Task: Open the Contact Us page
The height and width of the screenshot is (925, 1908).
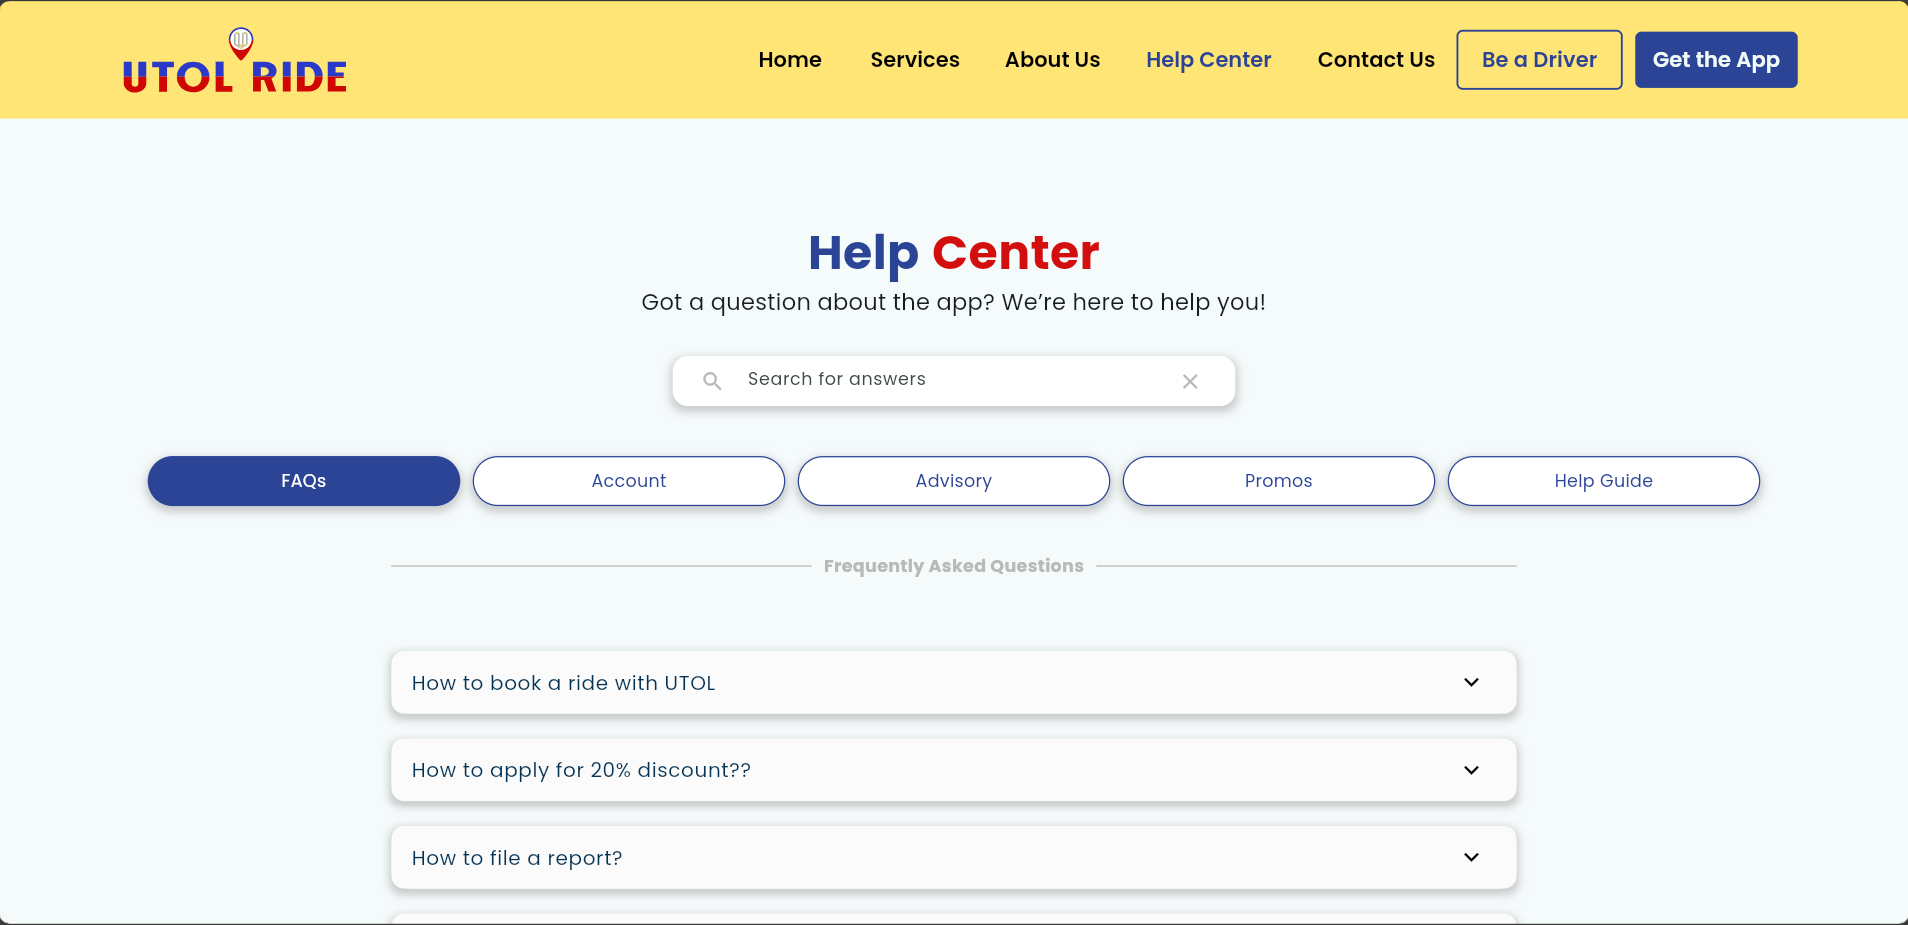Action: click(1375, 60)
